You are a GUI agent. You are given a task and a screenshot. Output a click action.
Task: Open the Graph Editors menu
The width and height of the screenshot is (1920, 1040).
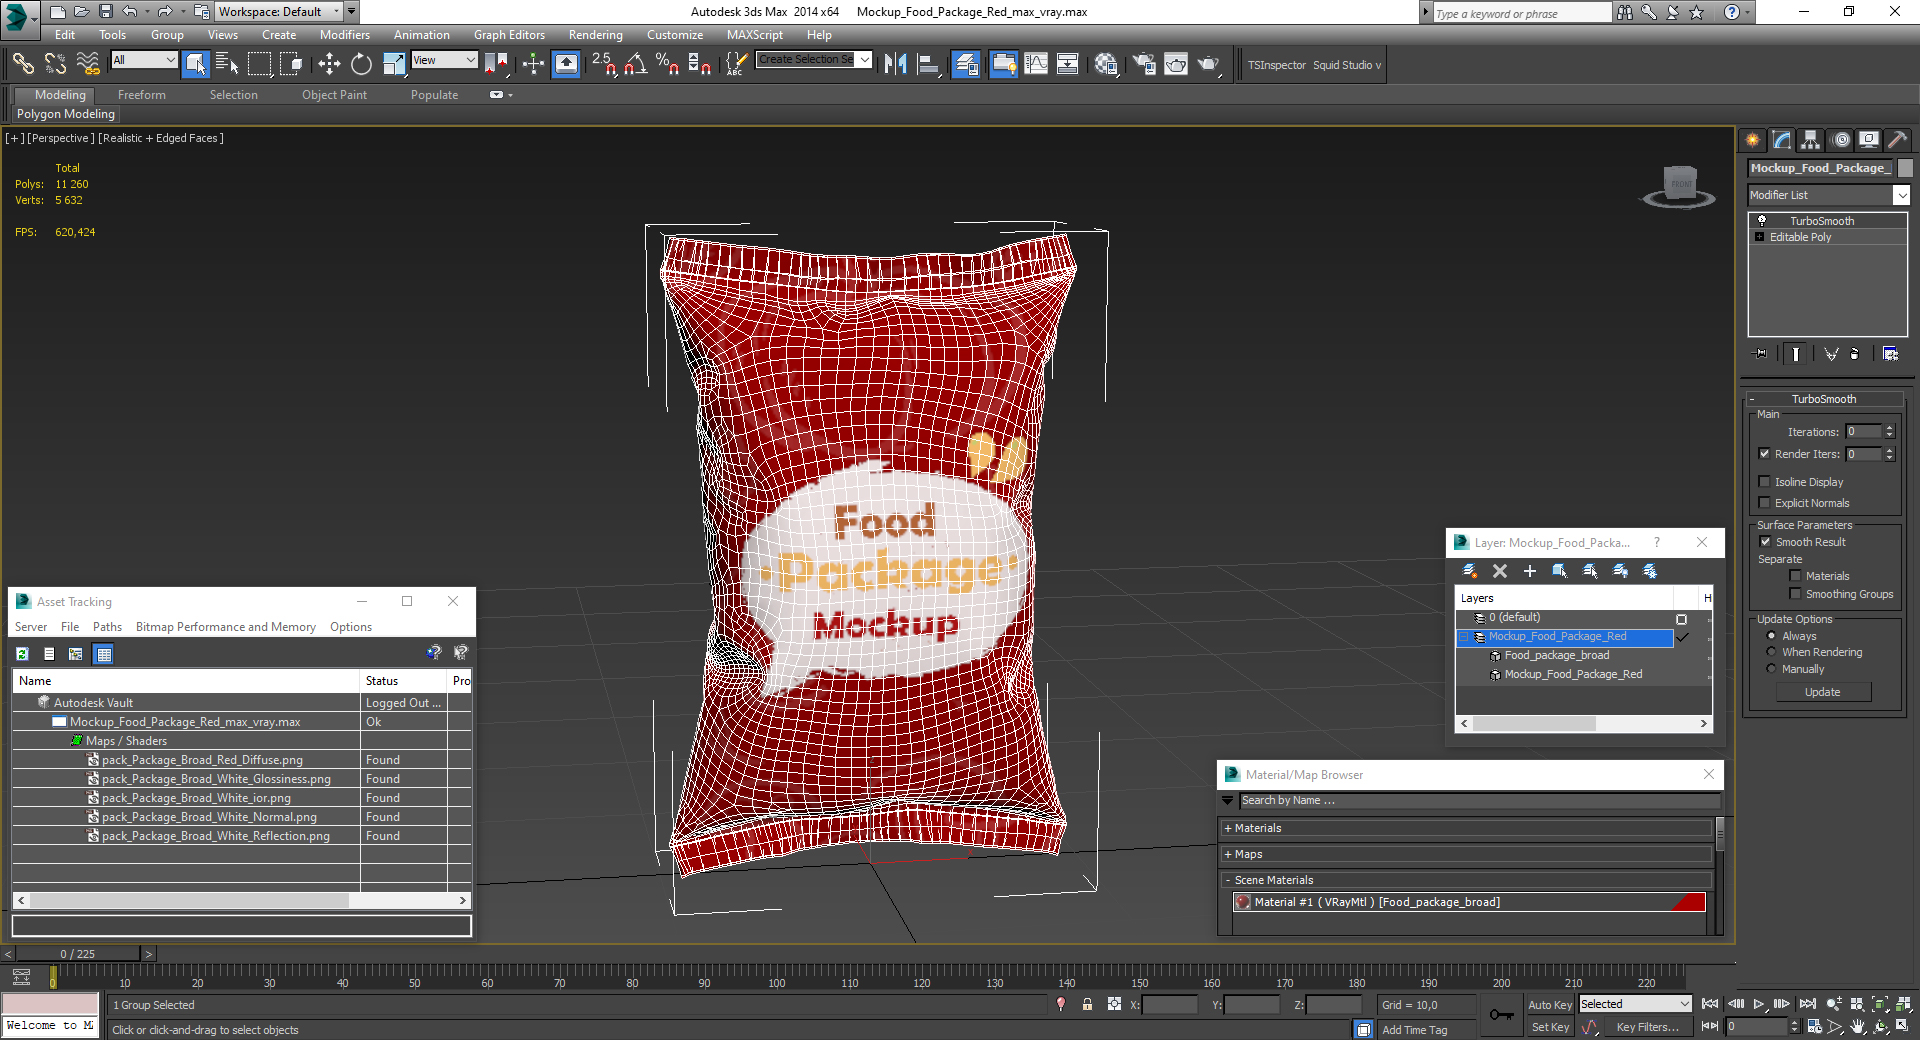509,35
